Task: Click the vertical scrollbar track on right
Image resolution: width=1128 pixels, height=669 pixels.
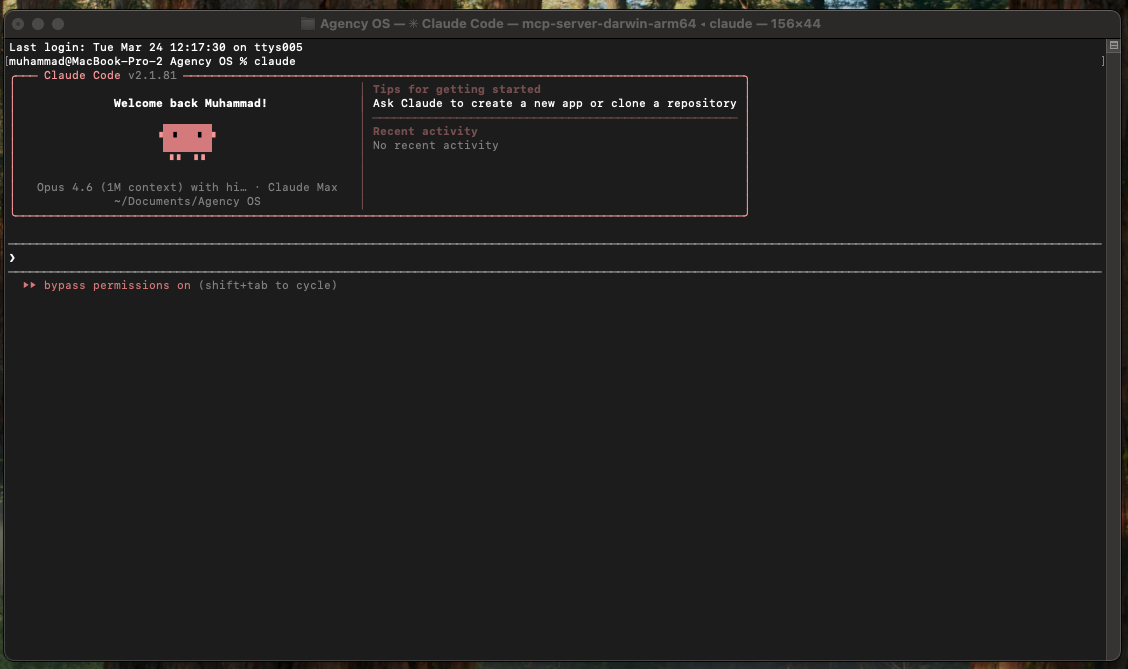Action: pos(1113,350)
